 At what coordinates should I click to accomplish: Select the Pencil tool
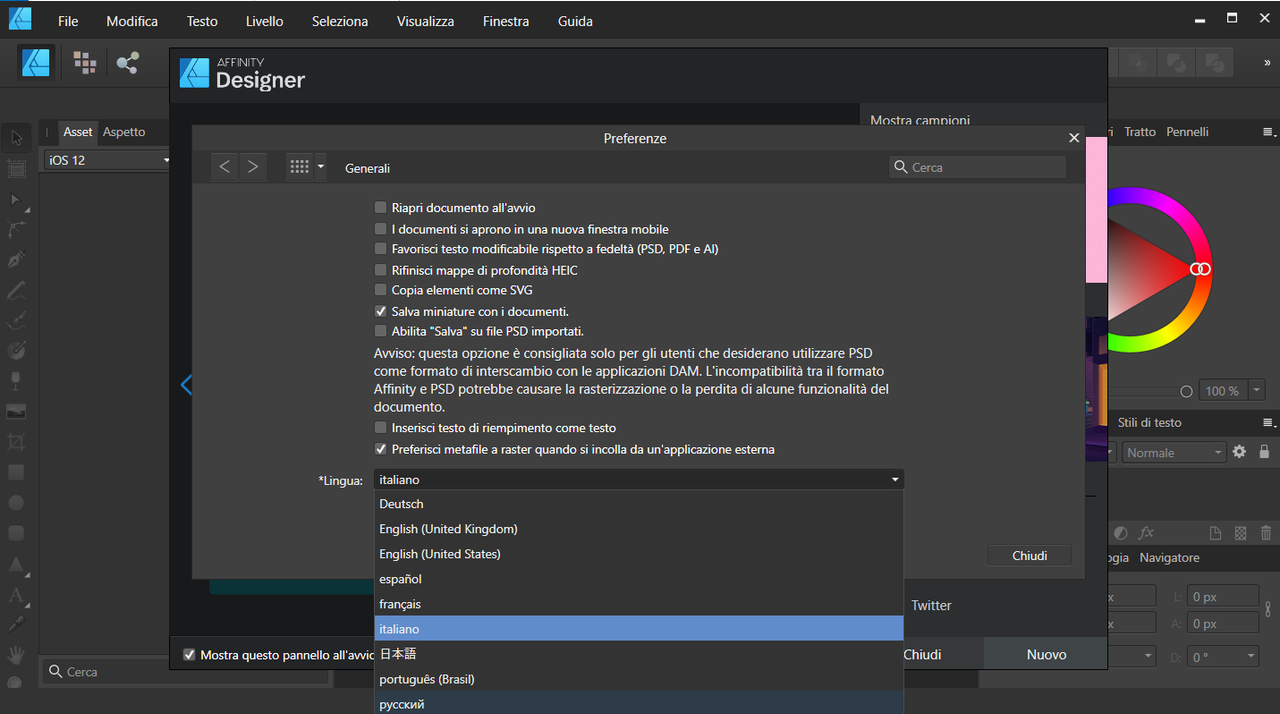[16, 290]
